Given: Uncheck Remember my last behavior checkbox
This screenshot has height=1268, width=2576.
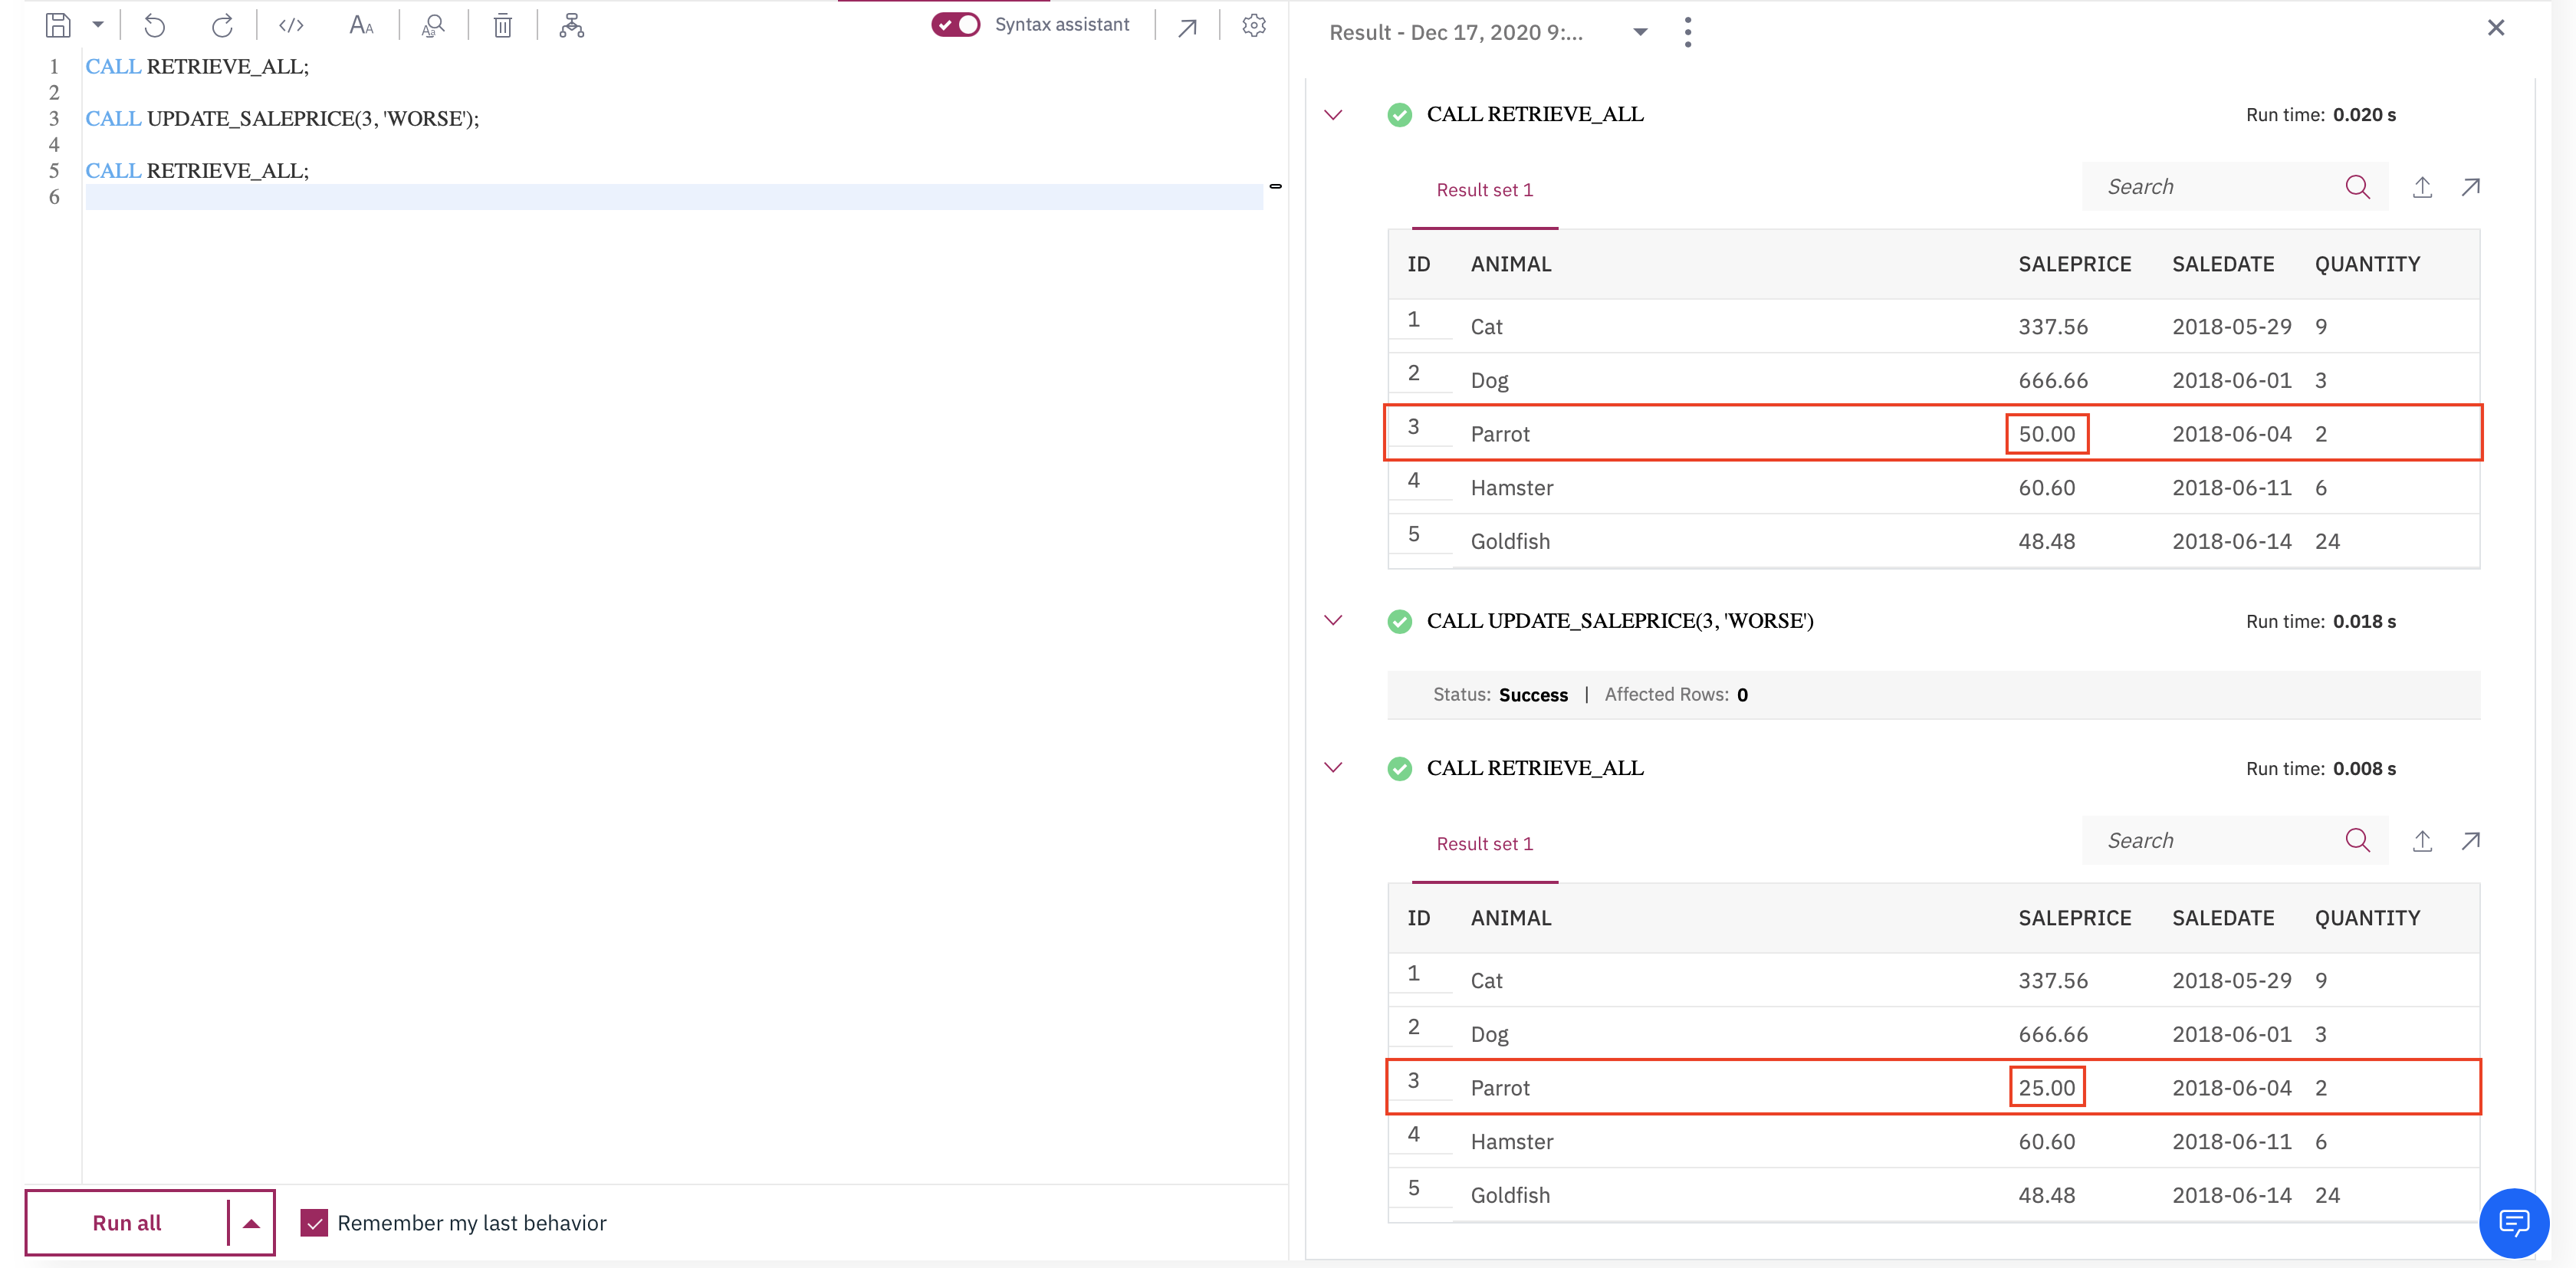Looking at the screenshot, I should [315, 1222].
